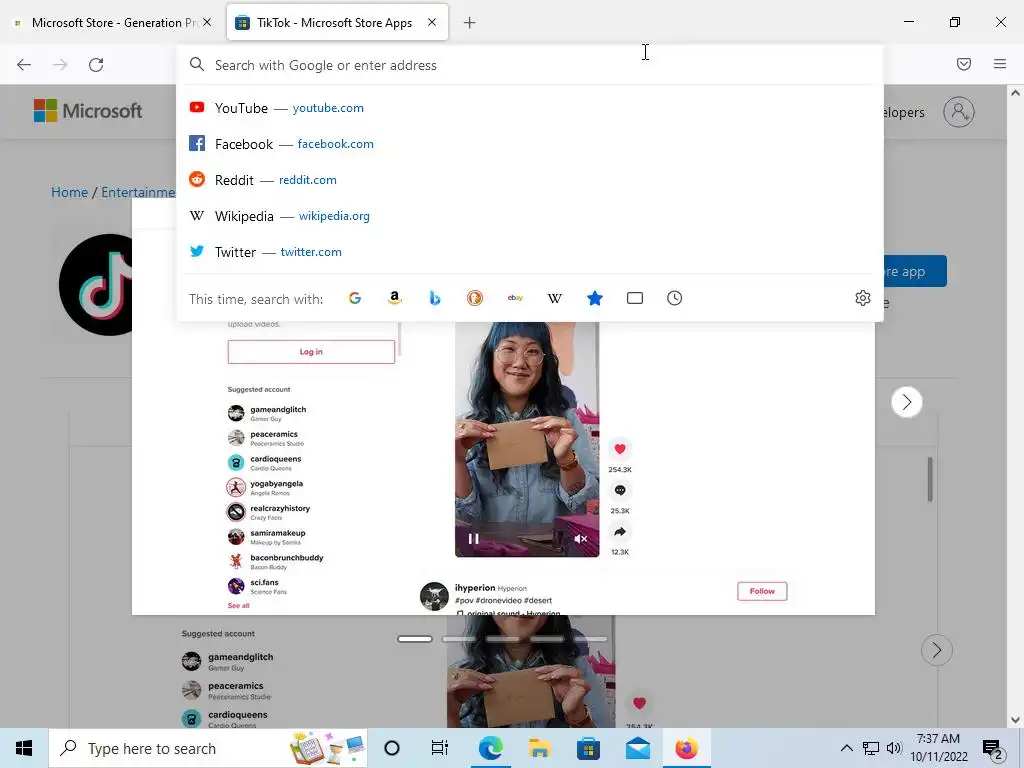
Task: Open the Mail app from taskbar
Action: pos(637,748)
